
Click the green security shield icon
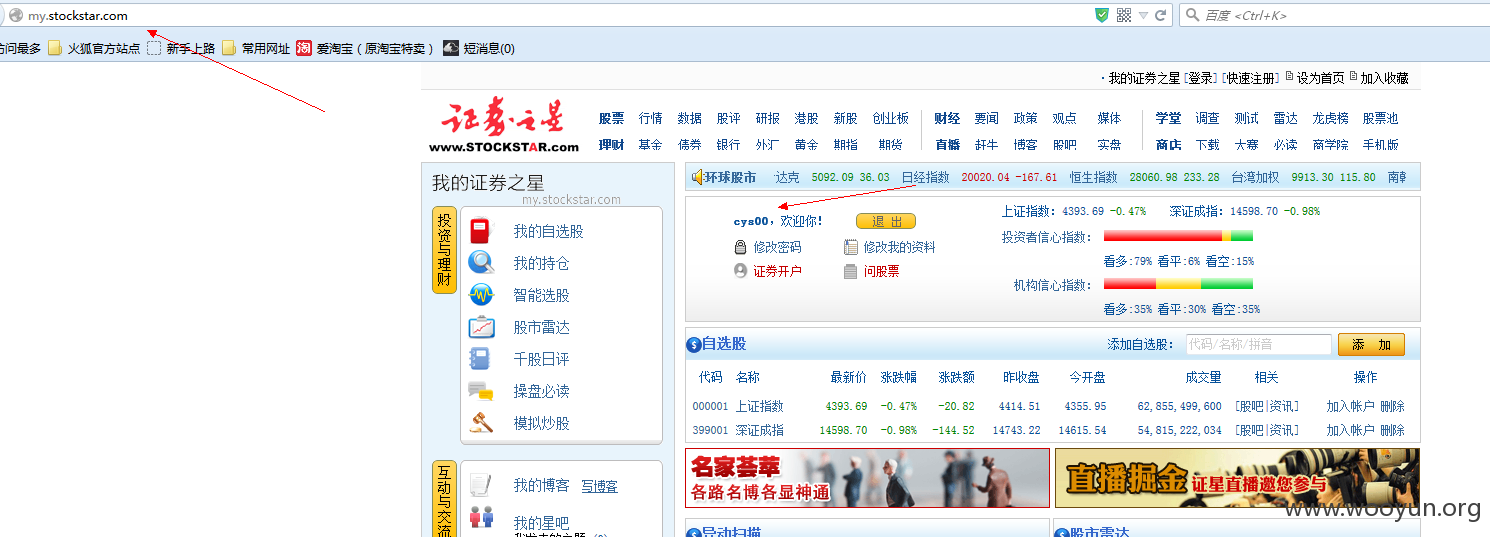tap(1102, 15)
